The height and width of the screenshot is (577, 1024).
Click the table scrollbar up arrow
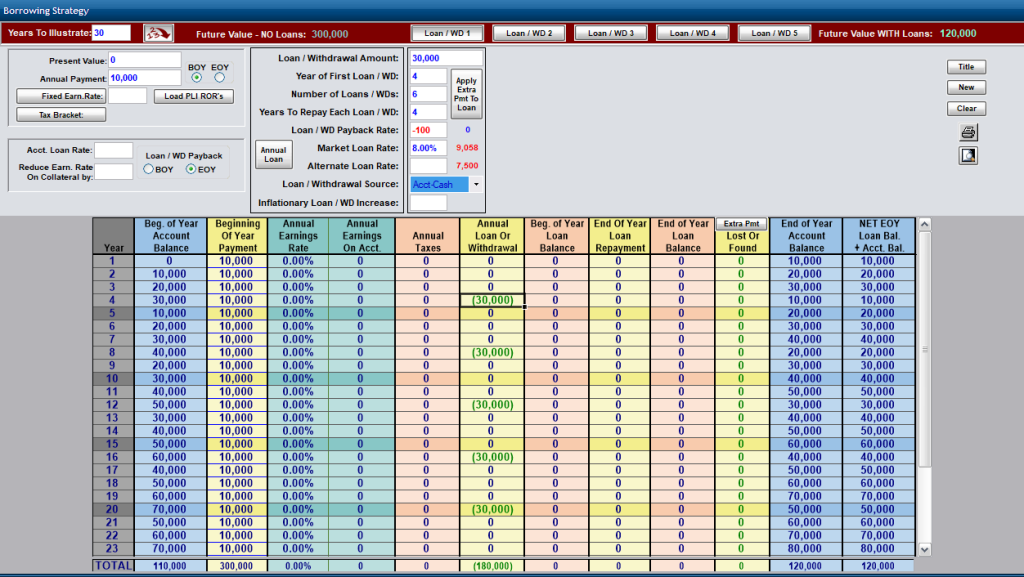(x=924, y=225)
